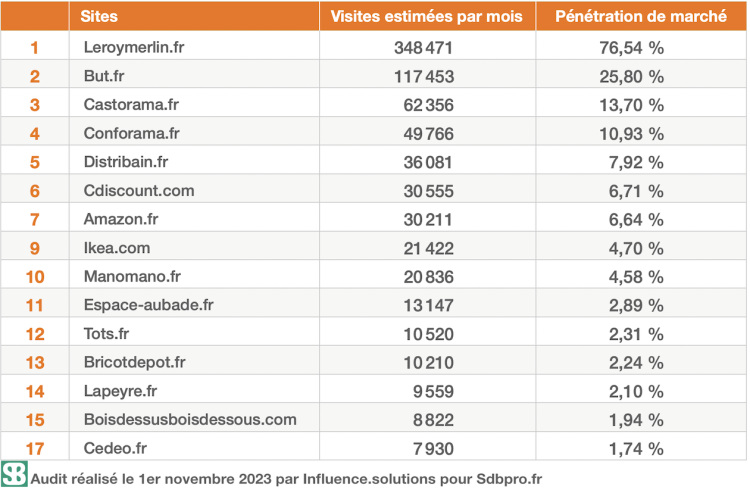Select the 76,54 % market penetration cell

point(636,47)
